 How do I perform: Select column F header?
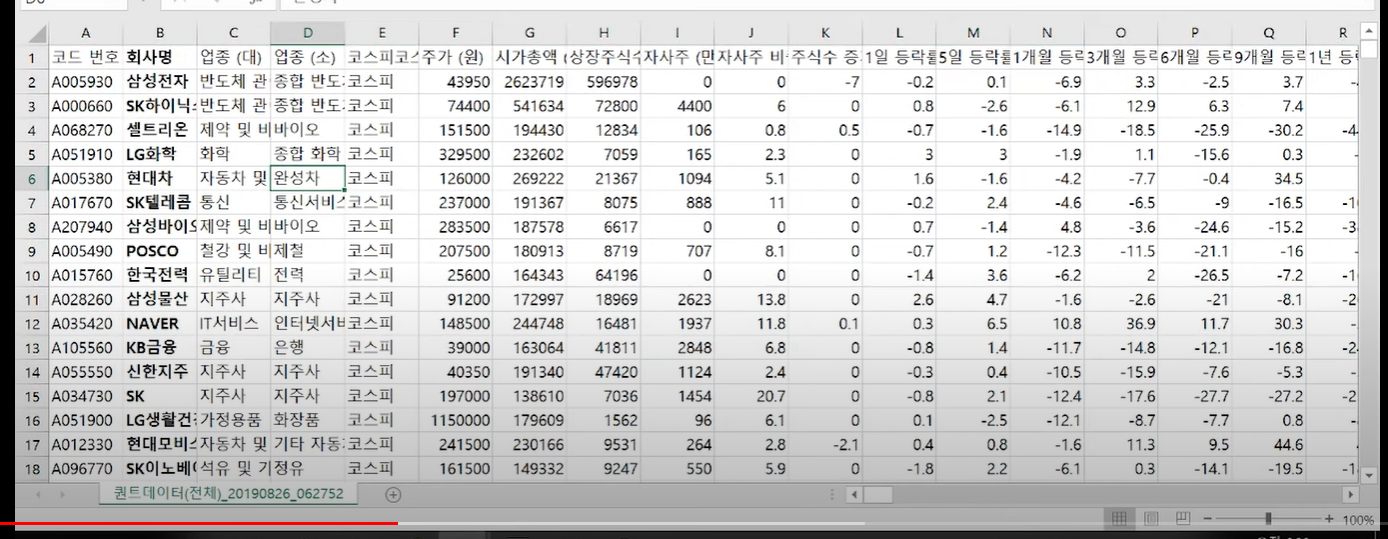[456, 33]
